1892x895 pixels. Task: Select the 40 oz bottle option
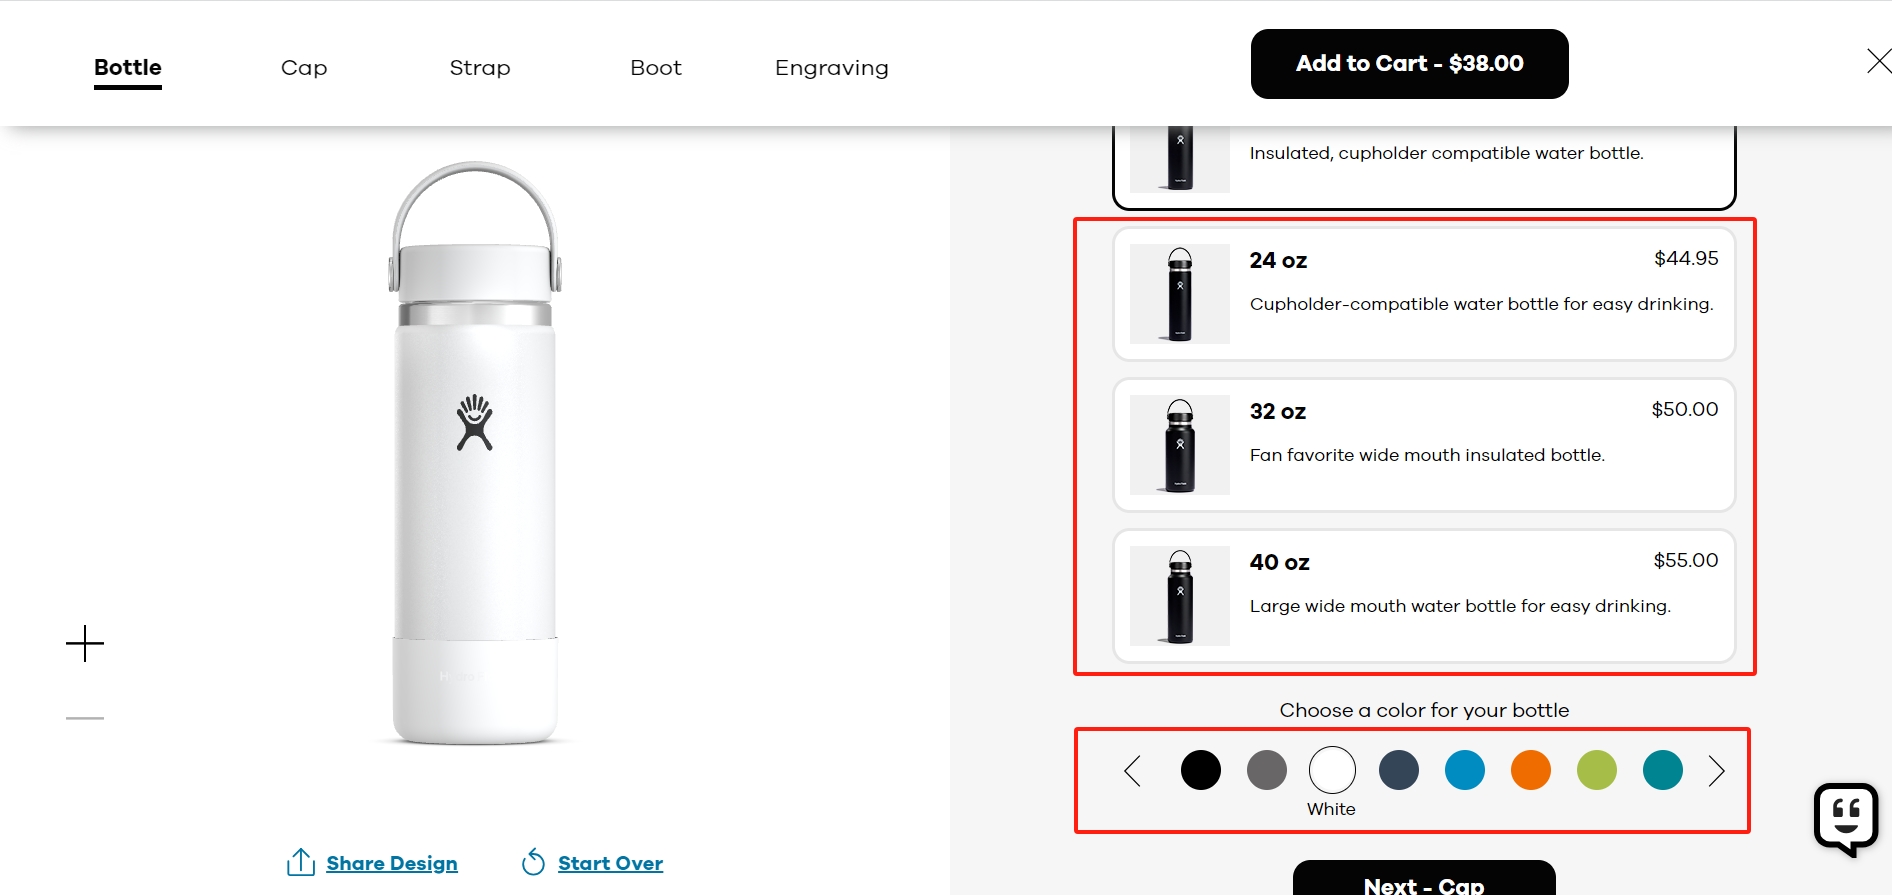[x=1424, y=596]
